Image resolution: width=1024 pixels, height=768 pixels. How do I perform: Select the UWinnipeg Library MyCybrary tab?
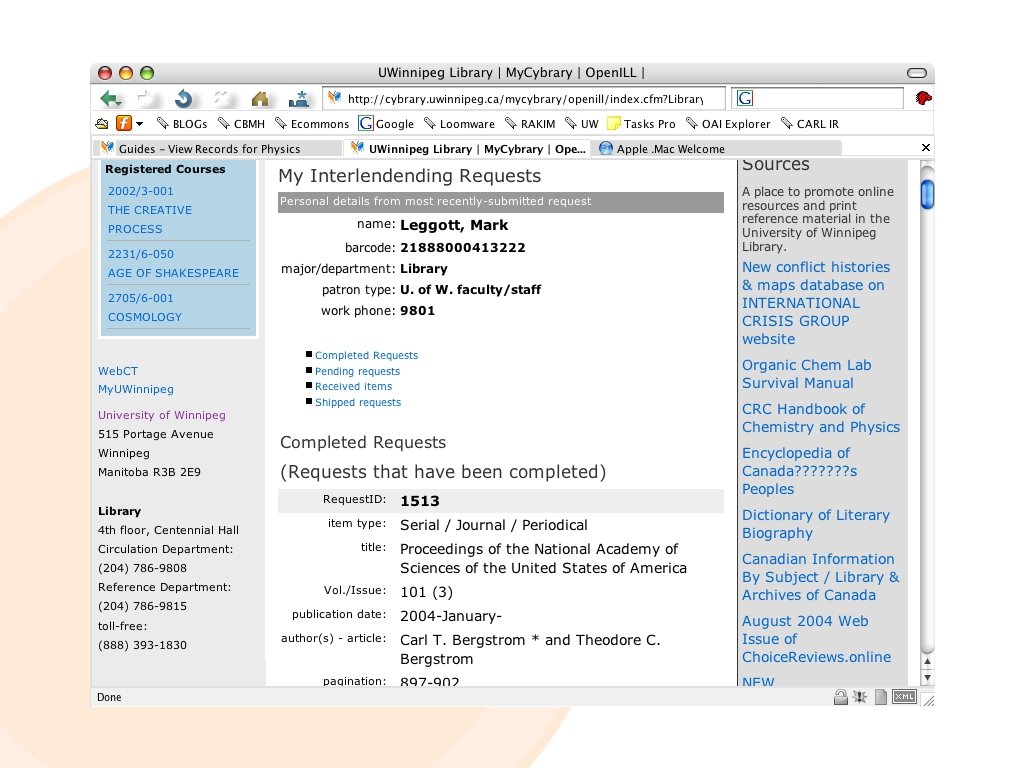pyautogui.click(x=468, y=148)
